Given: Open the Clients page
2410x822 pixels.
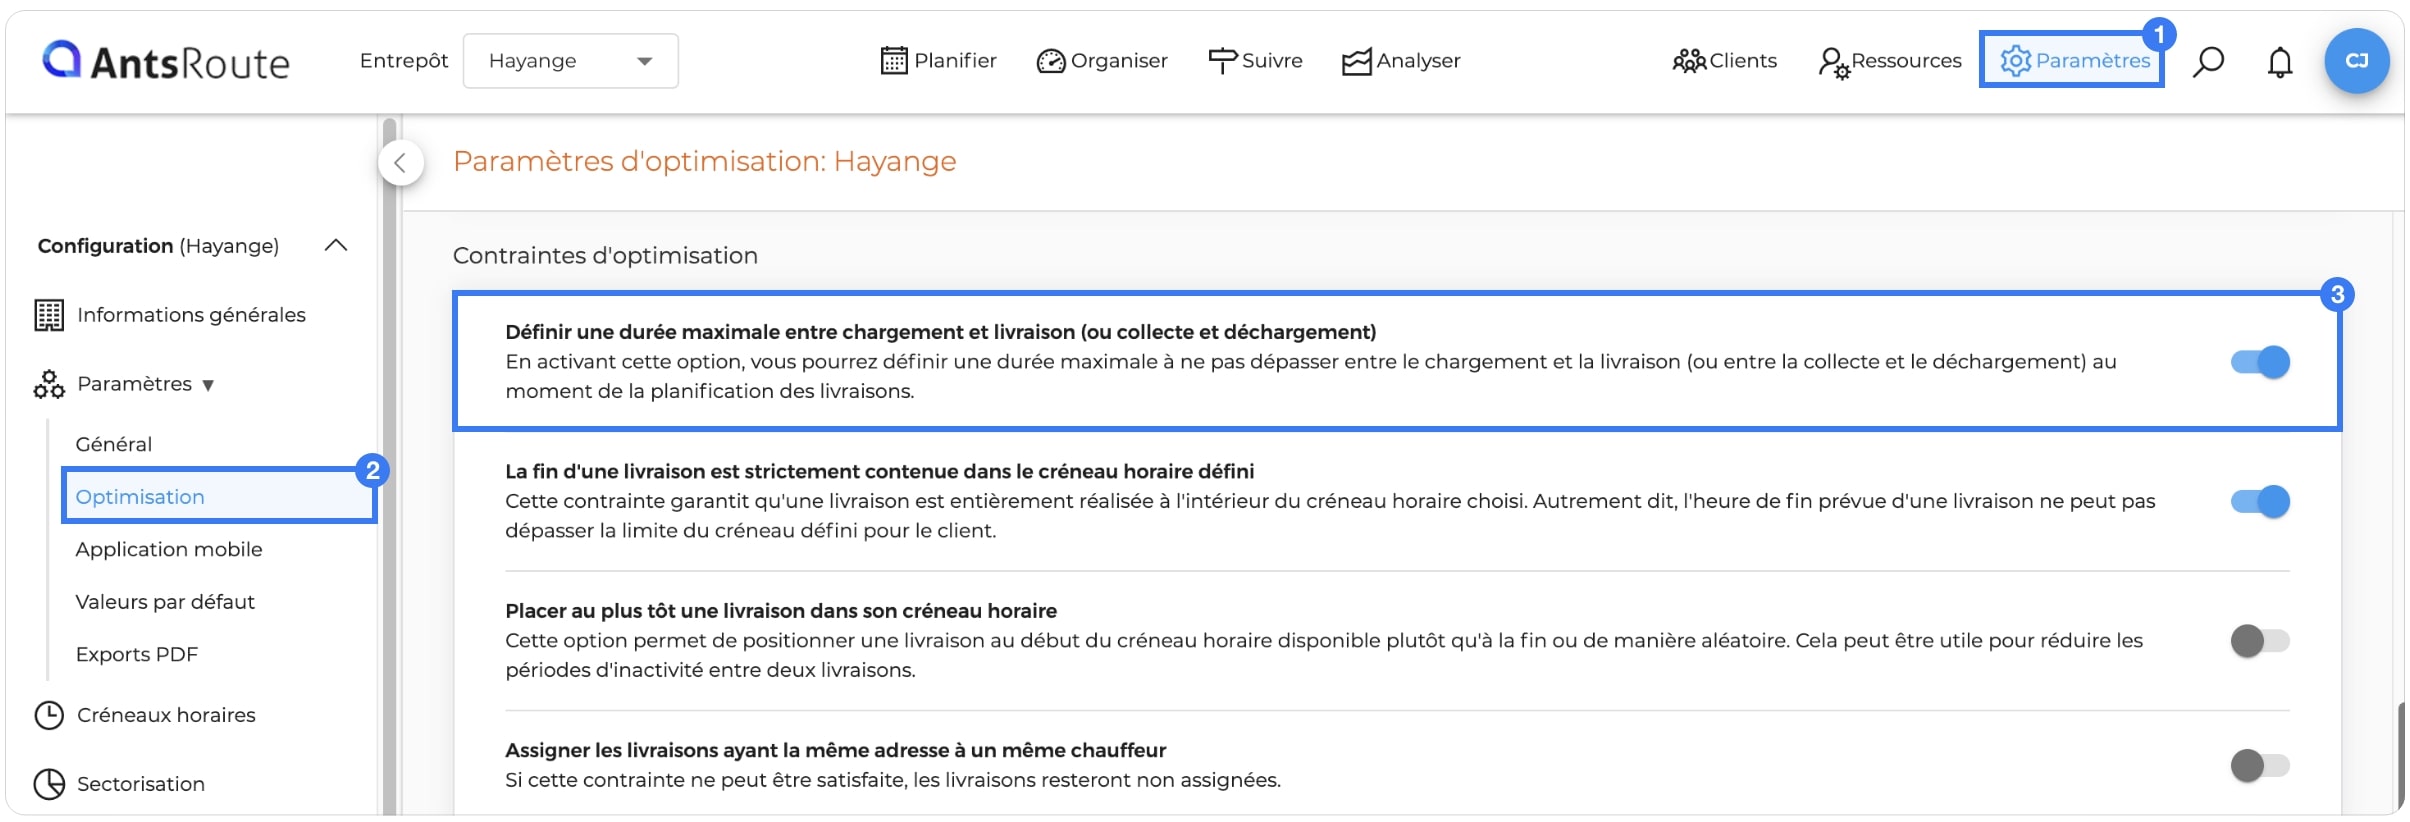Looking at the screenshot, I should tap(1724, 61).
